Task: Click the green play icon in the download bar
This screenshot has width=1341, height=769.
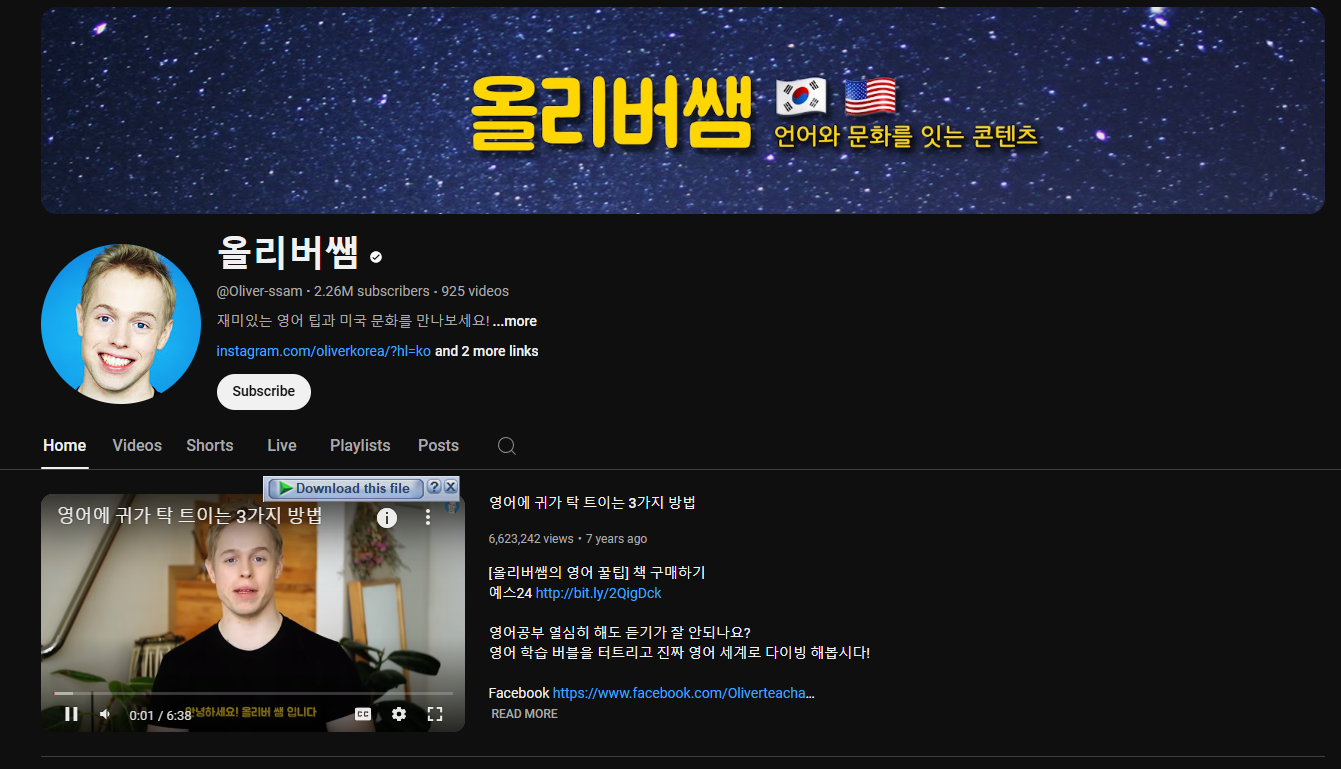Action: [x=286, y=488]
